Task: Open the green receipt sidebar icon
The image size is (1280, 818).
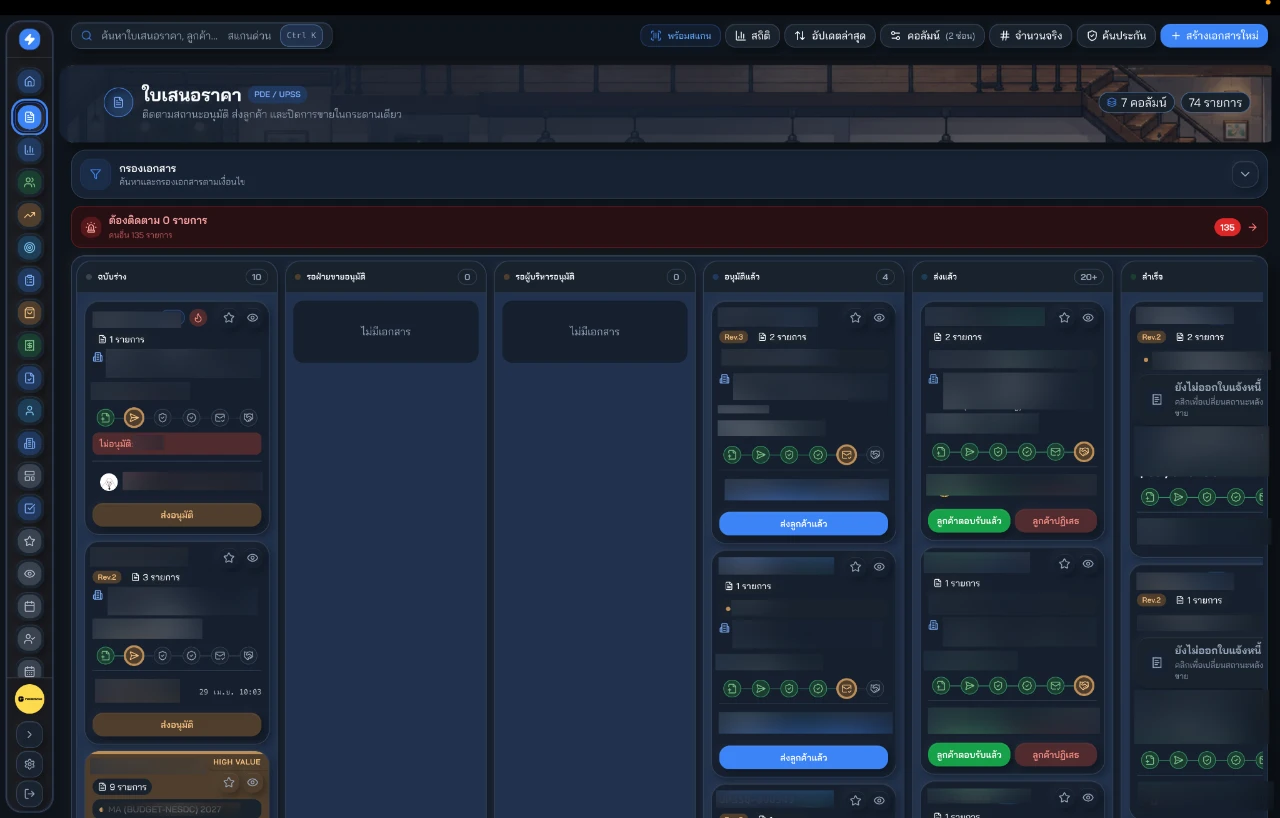Action: pyautogui.click(x=30, y=345)
